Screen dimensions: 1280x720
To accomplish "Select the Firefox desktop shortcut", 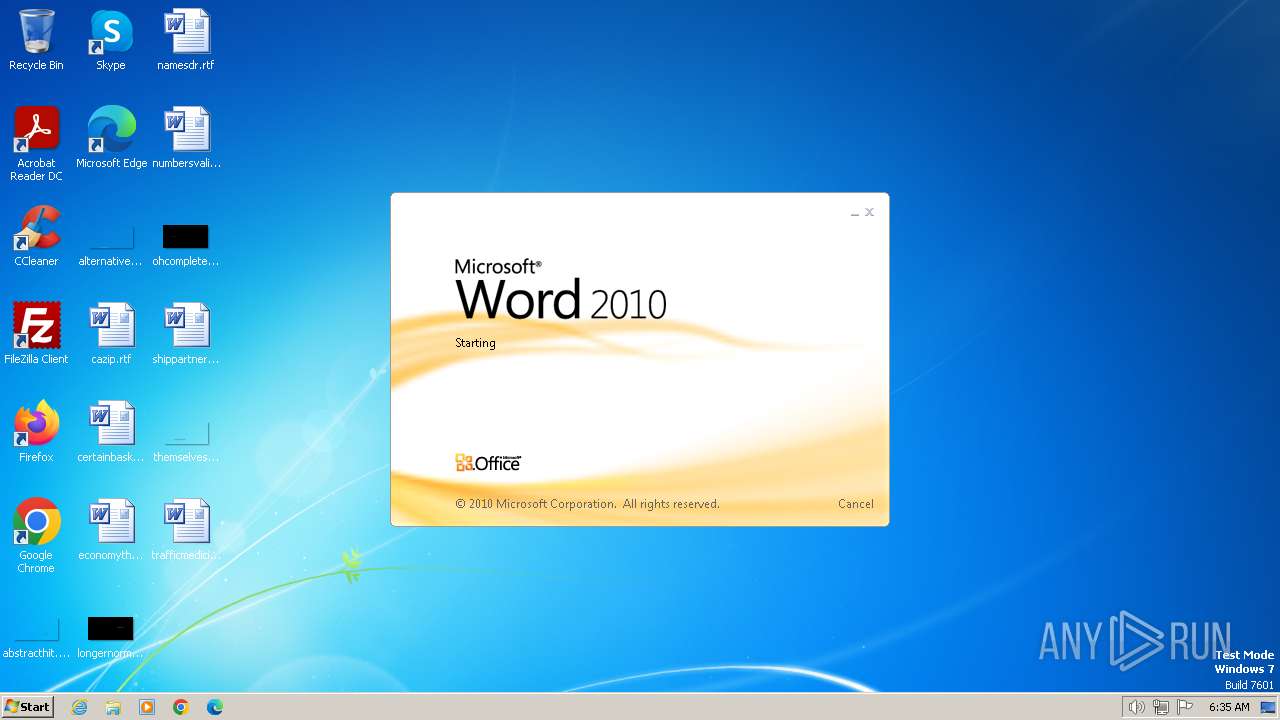I will tap(36, 432).
